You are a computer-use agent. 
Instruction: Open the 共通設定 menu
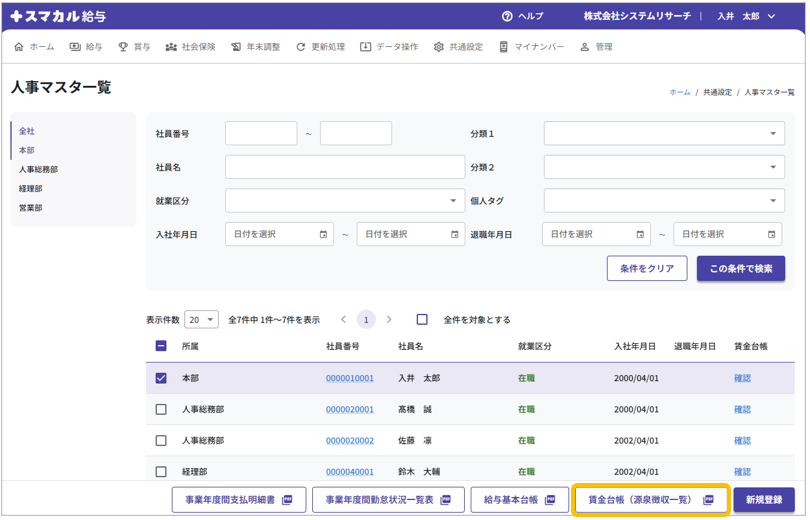coord(458,47)
